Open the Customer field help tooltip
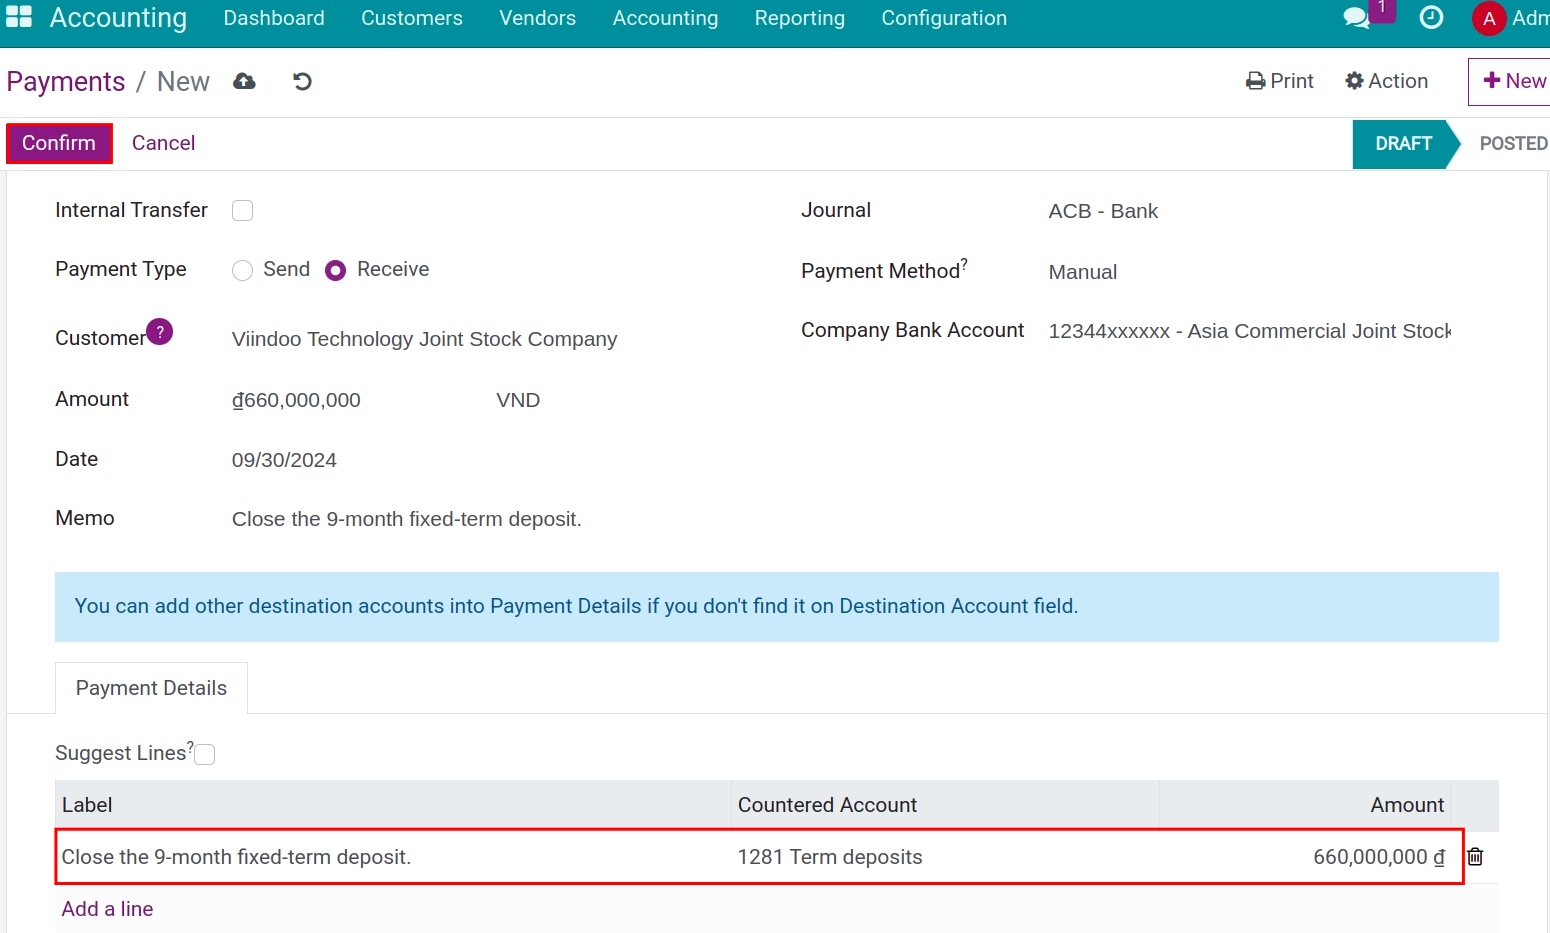 point(160,331)
